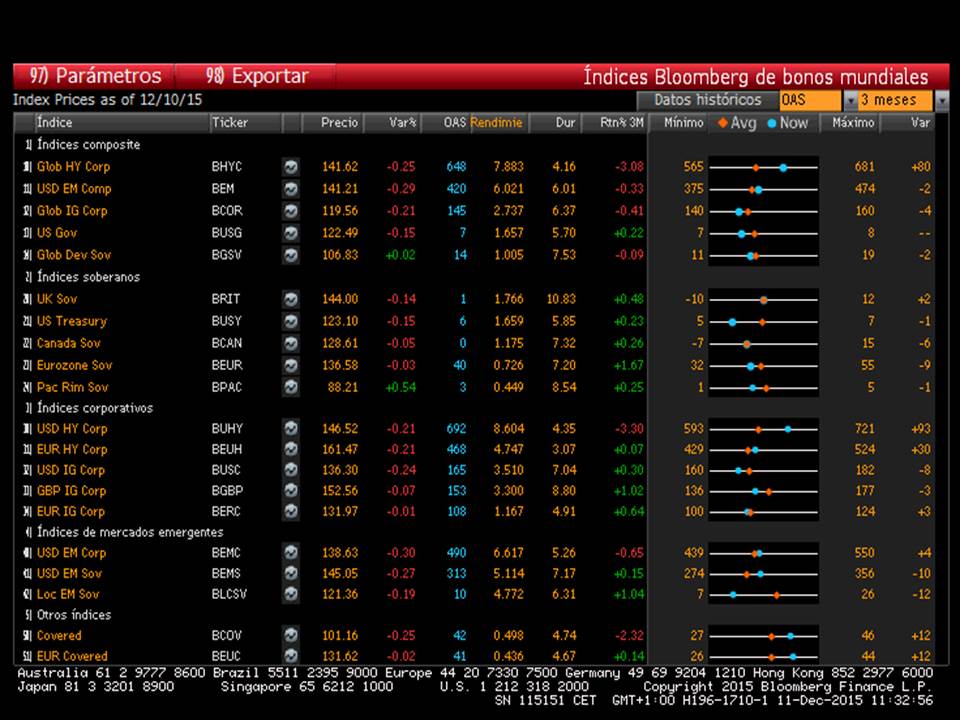960x720 pixels.
Task: Open the OAS field dropdown arrow
Action: (850, 100)
